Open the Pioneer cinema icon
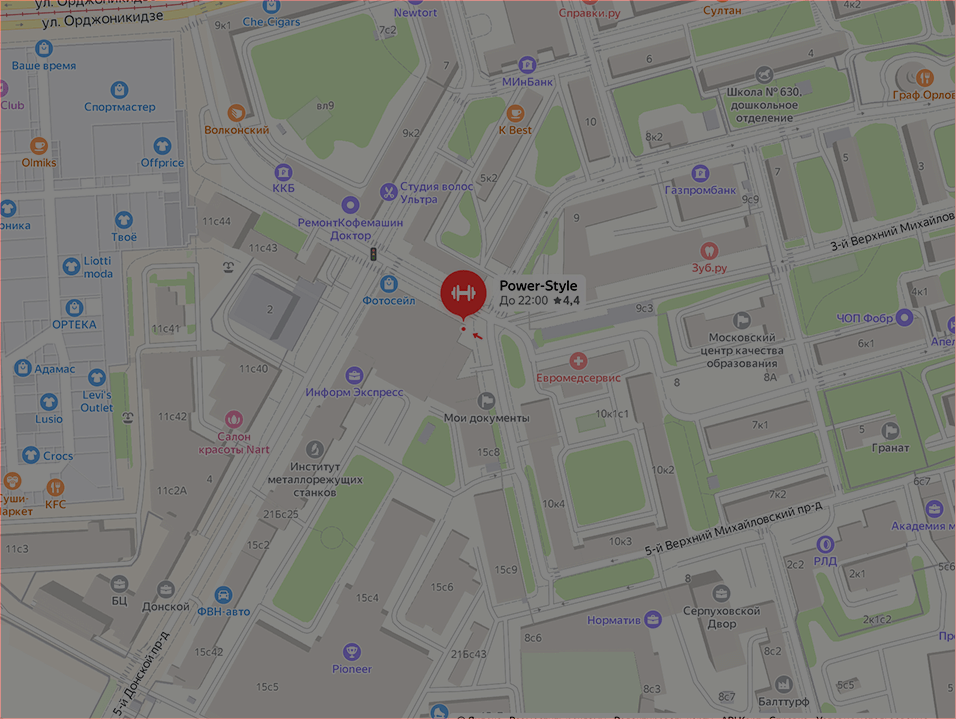 351,652
